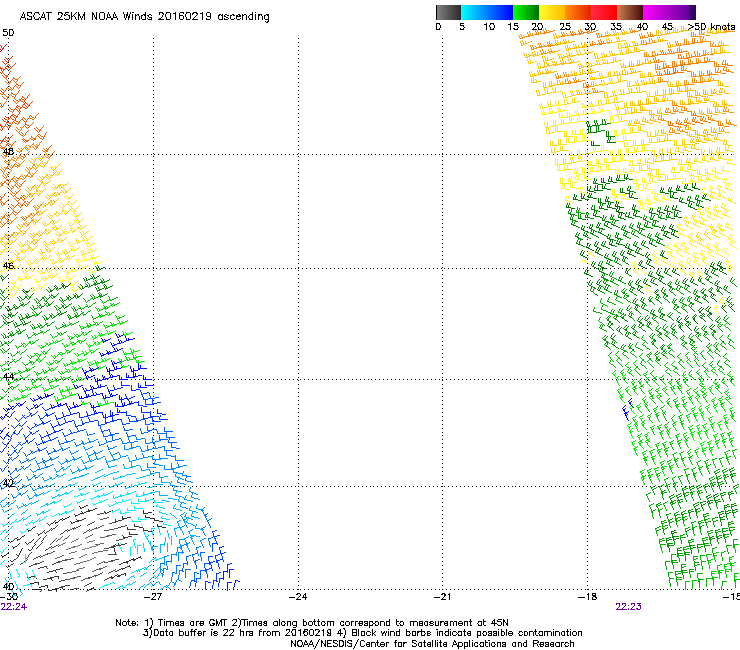This screenshot has width=740, height=650.
Task: Click the latitude label 42
Action: [x=8, y=483]
